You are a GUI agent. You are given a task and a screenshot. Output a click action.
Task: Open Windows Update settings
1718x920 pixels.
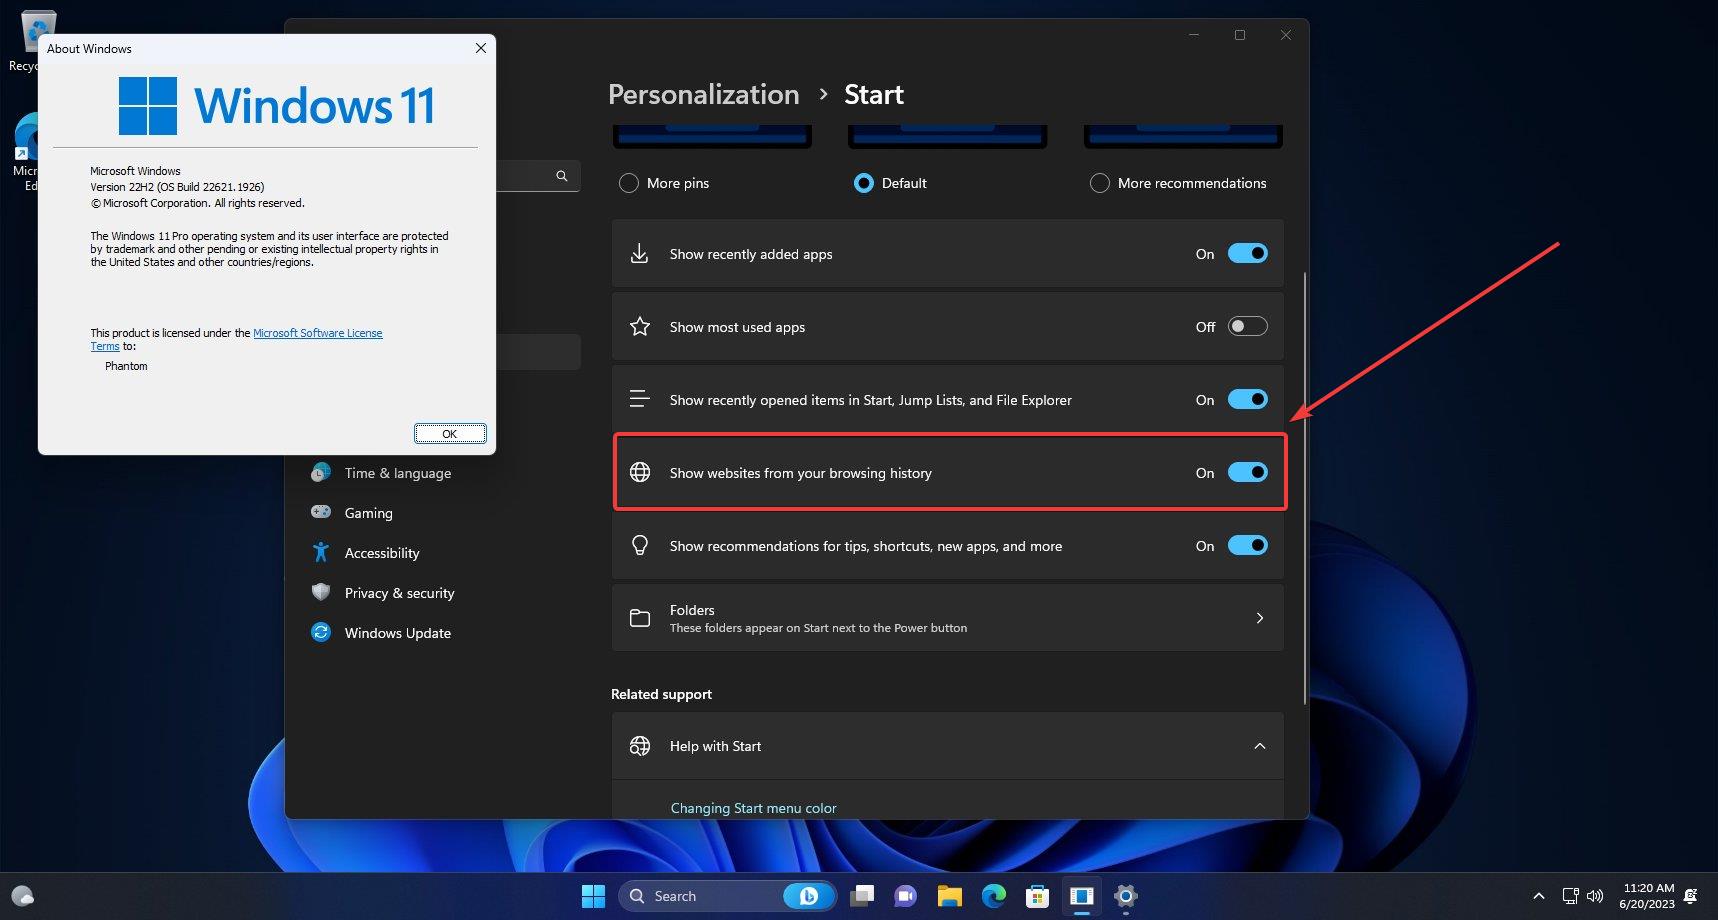398,633
